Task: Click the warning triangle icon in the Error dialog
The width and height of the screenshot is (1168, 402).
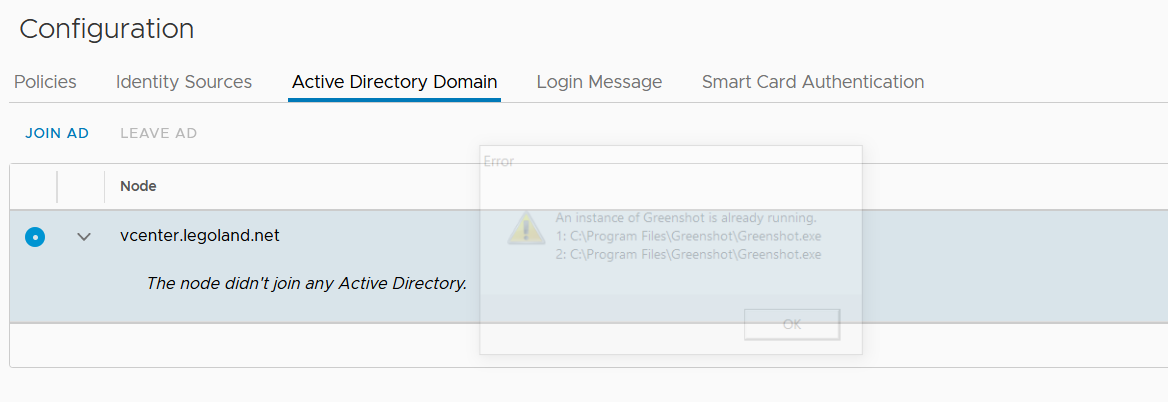Action: (526, 227)
